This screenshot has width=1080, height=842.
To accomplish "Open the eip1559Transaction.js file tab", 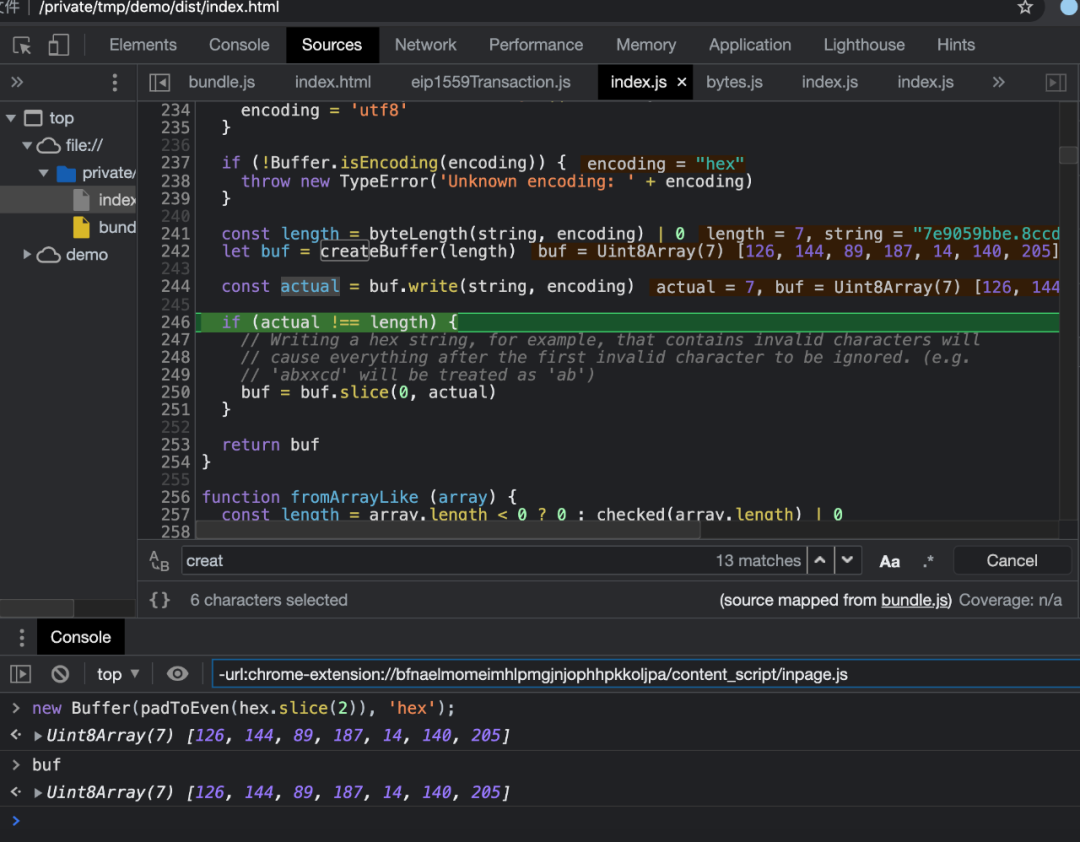I will pyautogui.click(x=490, y=83).
